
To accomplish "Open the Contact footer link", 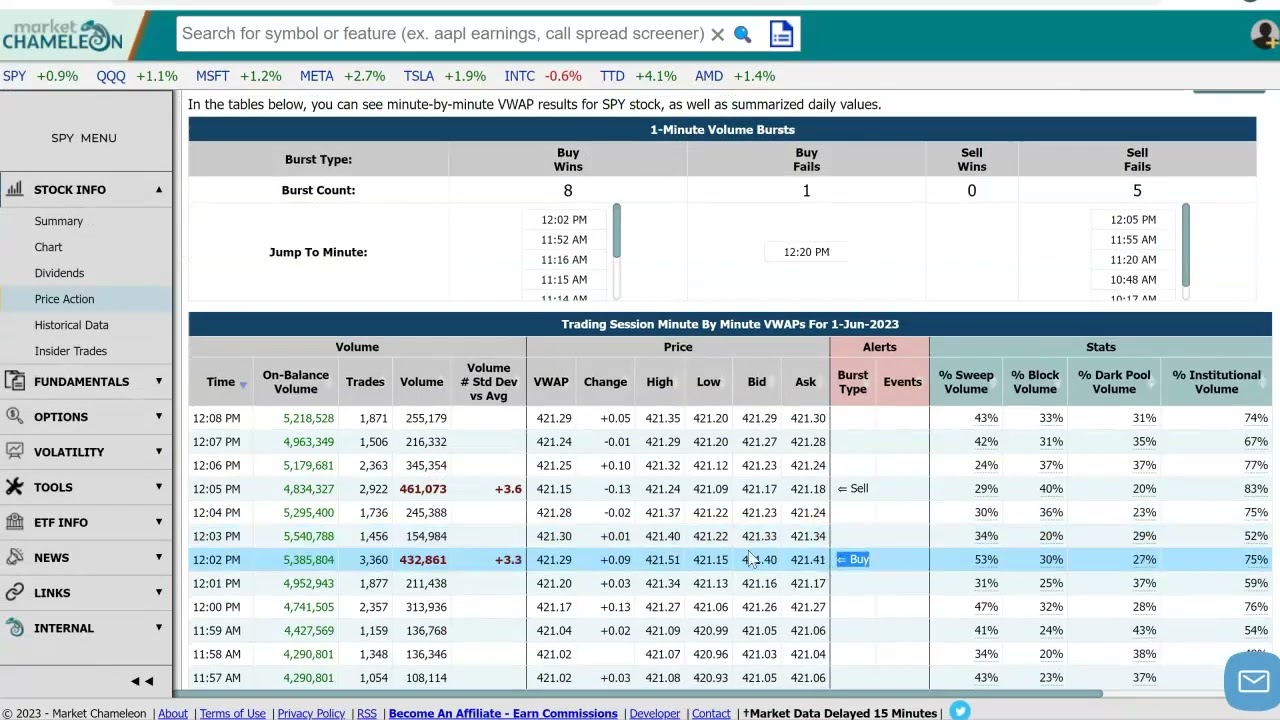I will pos(711,713).
